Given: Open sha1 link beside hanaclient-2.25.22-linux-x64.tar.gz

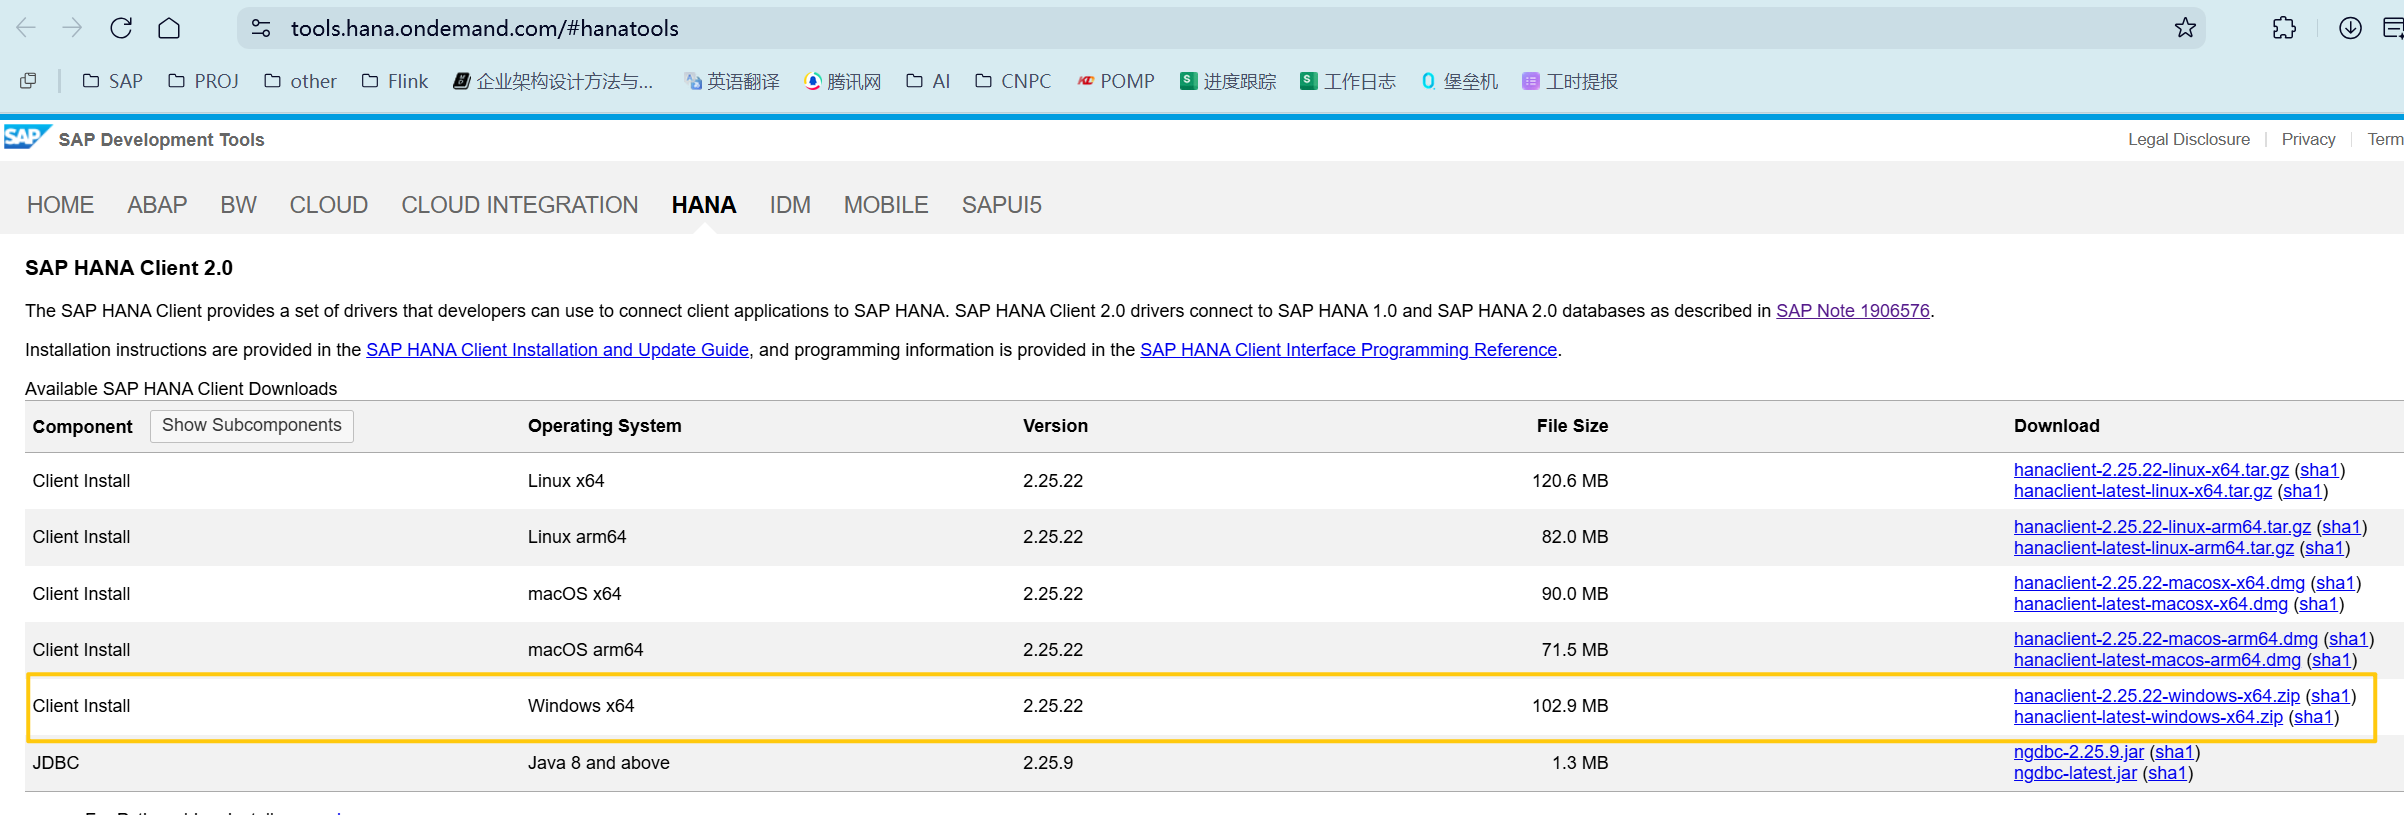Looking at the screenshot, I should pos(2320,470).
